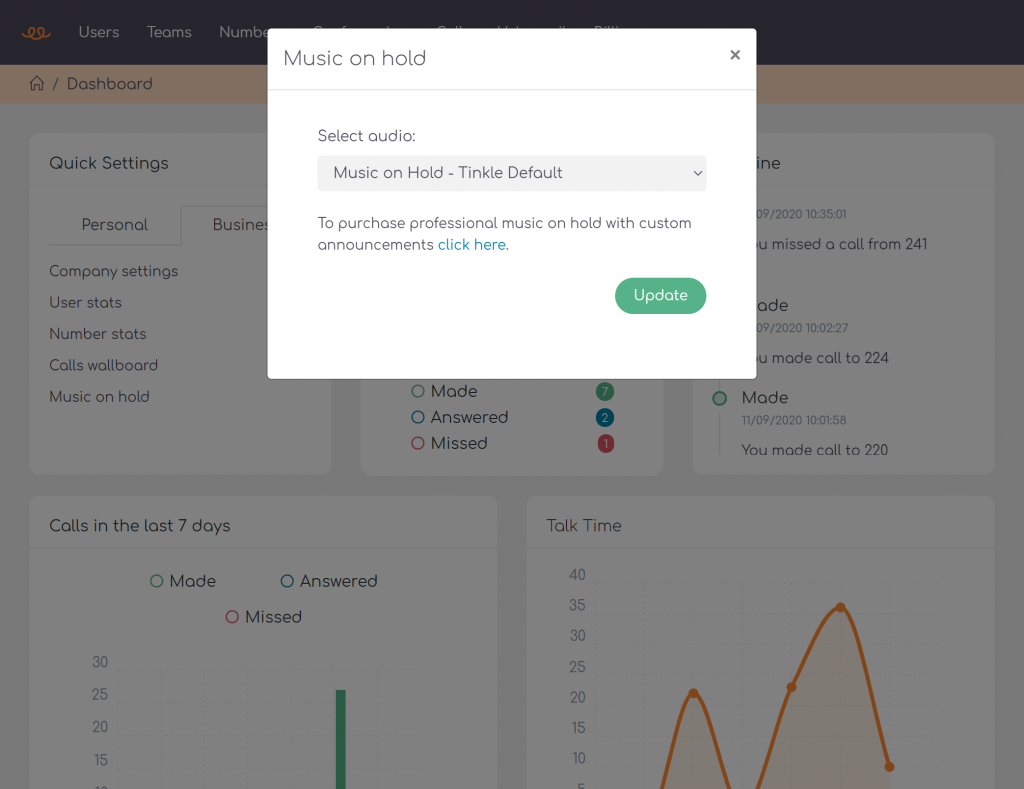Open Company settings link
This screenshot has width=1024, height=789.
(x=114, y=271)
